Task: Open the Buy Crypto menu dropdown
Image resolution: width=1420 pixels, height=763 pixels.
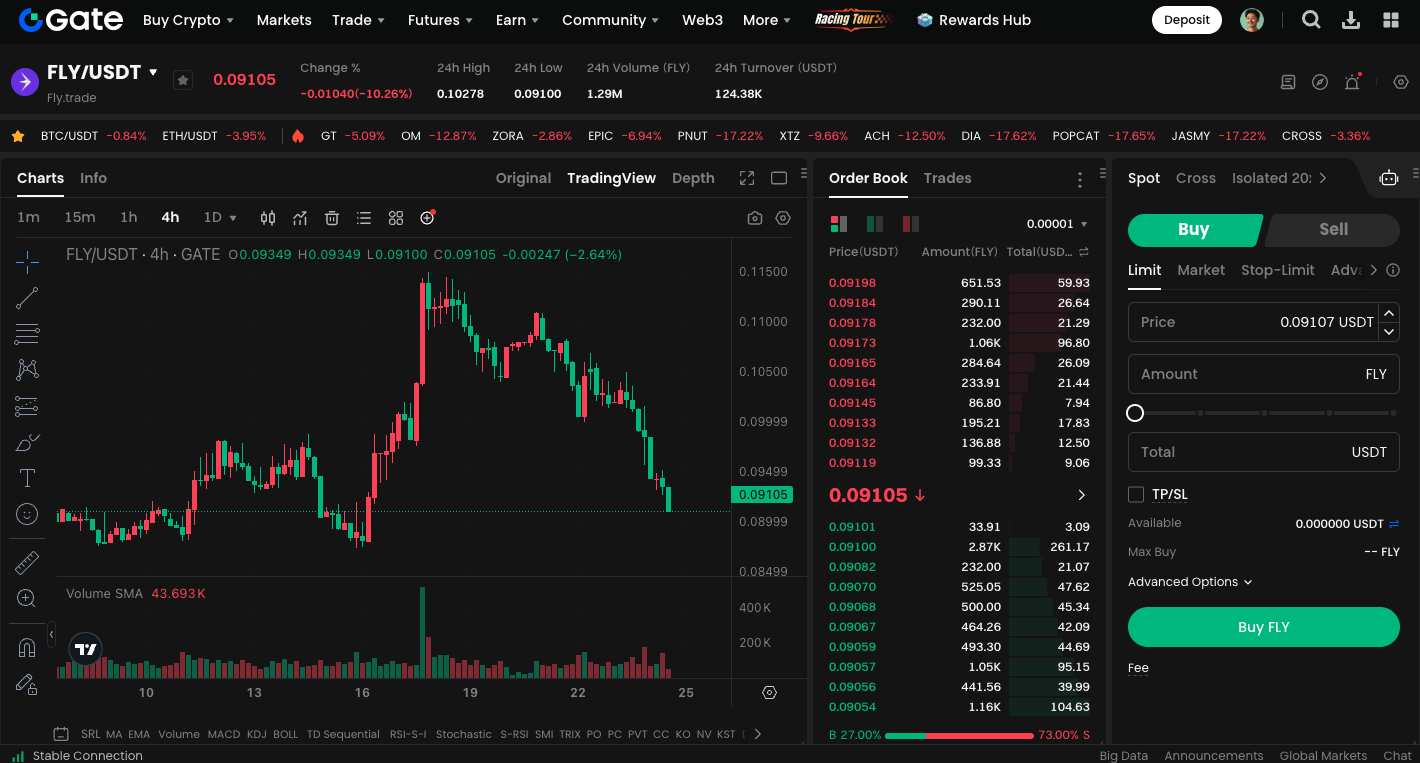Action: [x=188, y=20]
